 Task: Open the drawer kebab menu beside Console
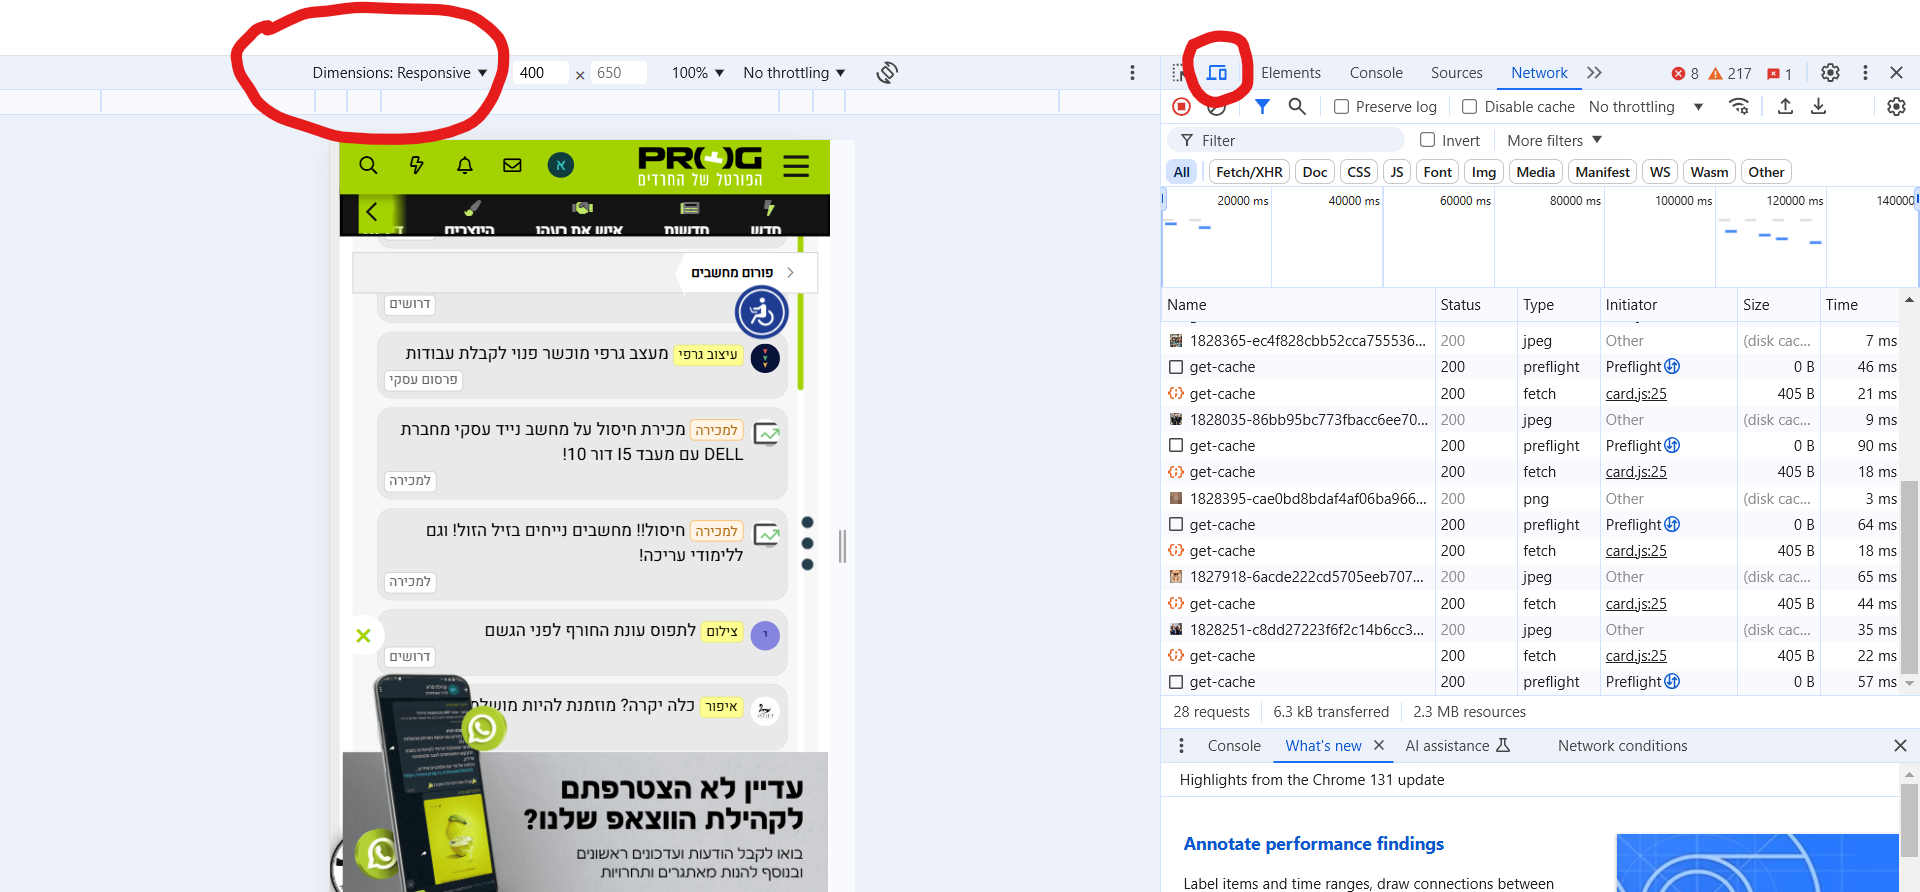(x=1181, y=746)
